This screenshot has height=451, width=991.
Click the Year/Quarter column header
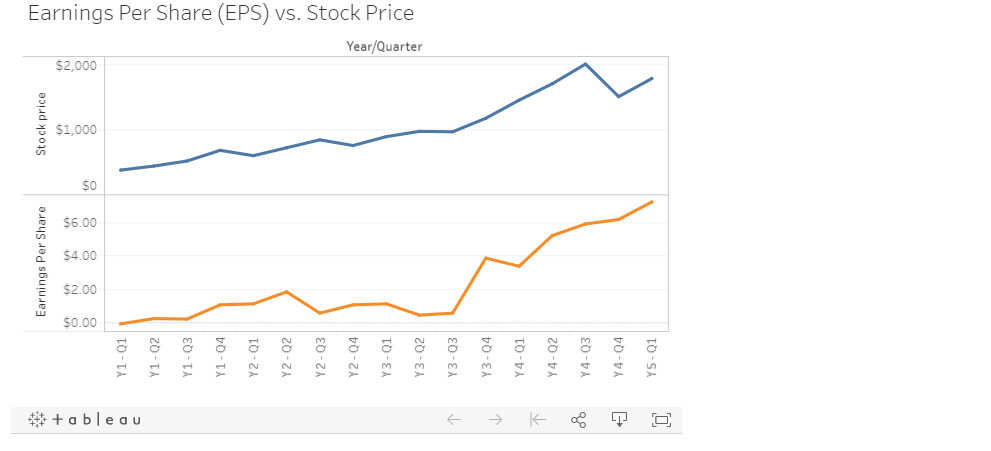pyautogui.click(x=384, y=47)
